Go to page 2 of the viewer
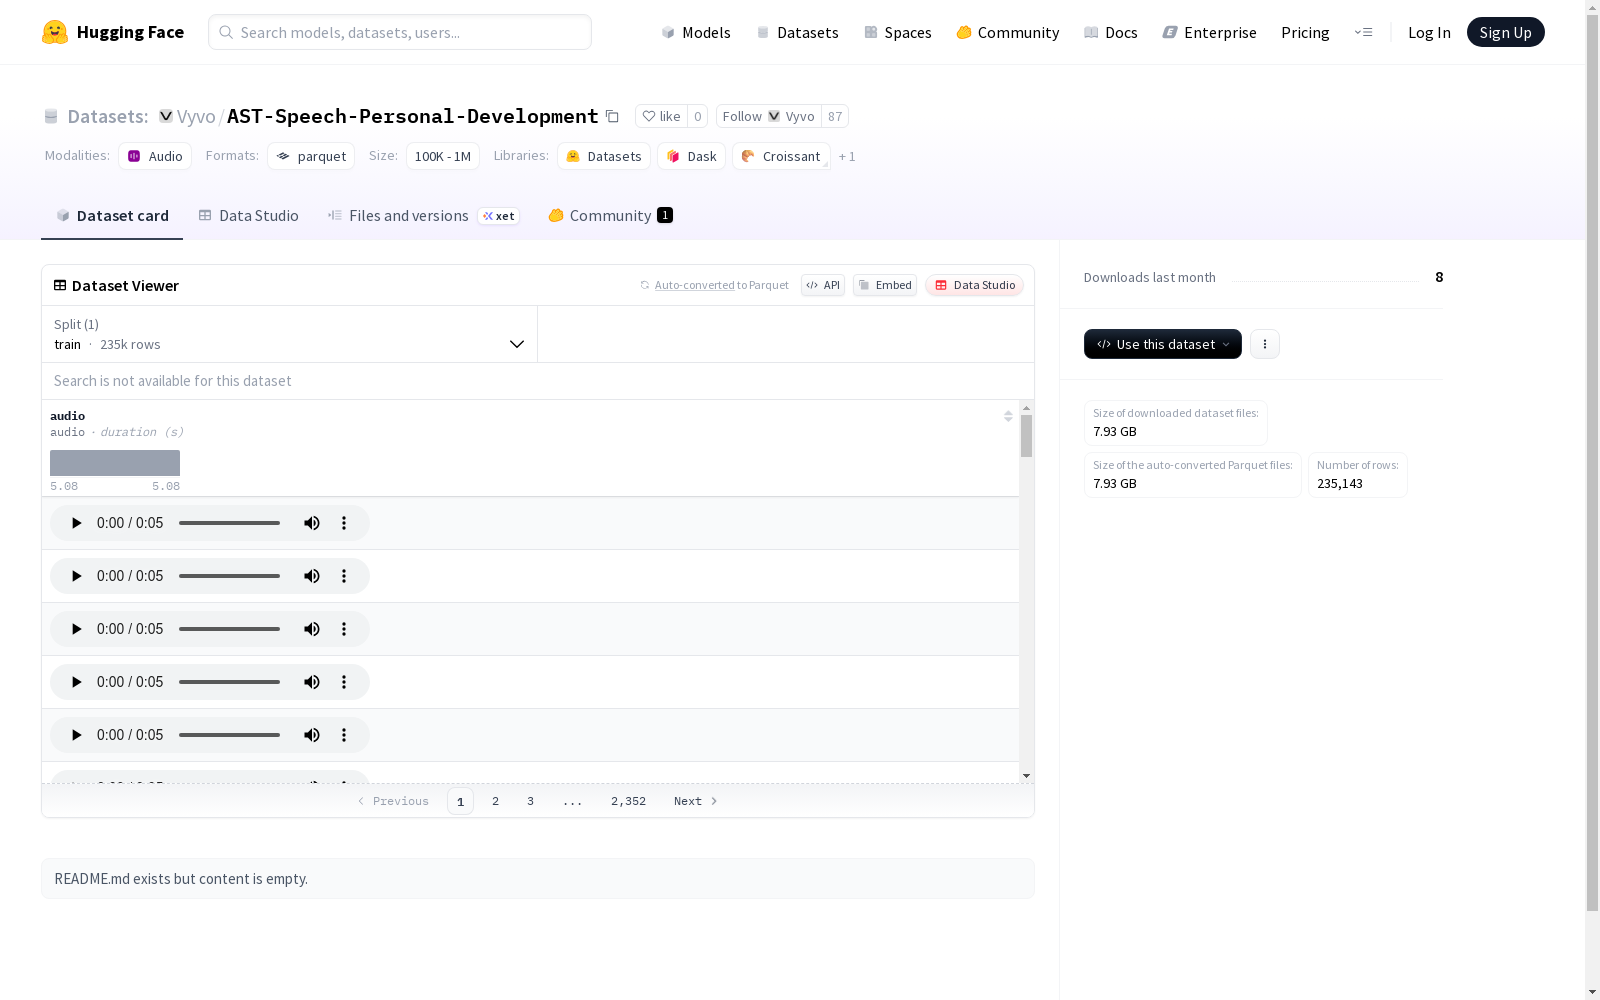This screenshot has height=1000, width=1600. (495, 801)
